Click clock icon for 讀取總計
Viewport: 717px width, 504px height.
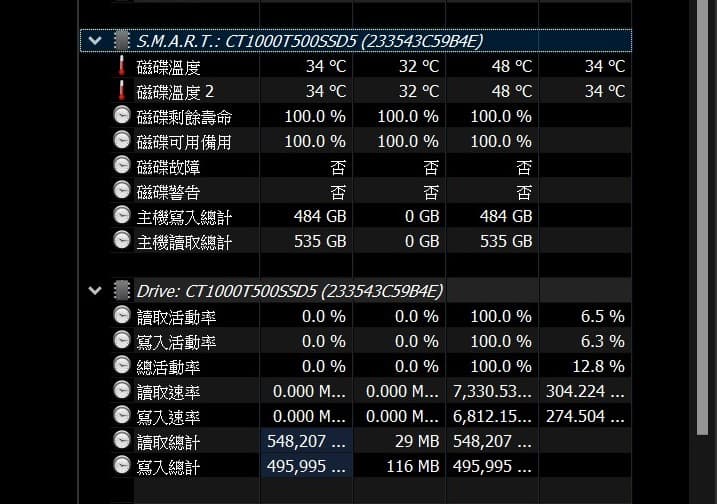(122, 440)
